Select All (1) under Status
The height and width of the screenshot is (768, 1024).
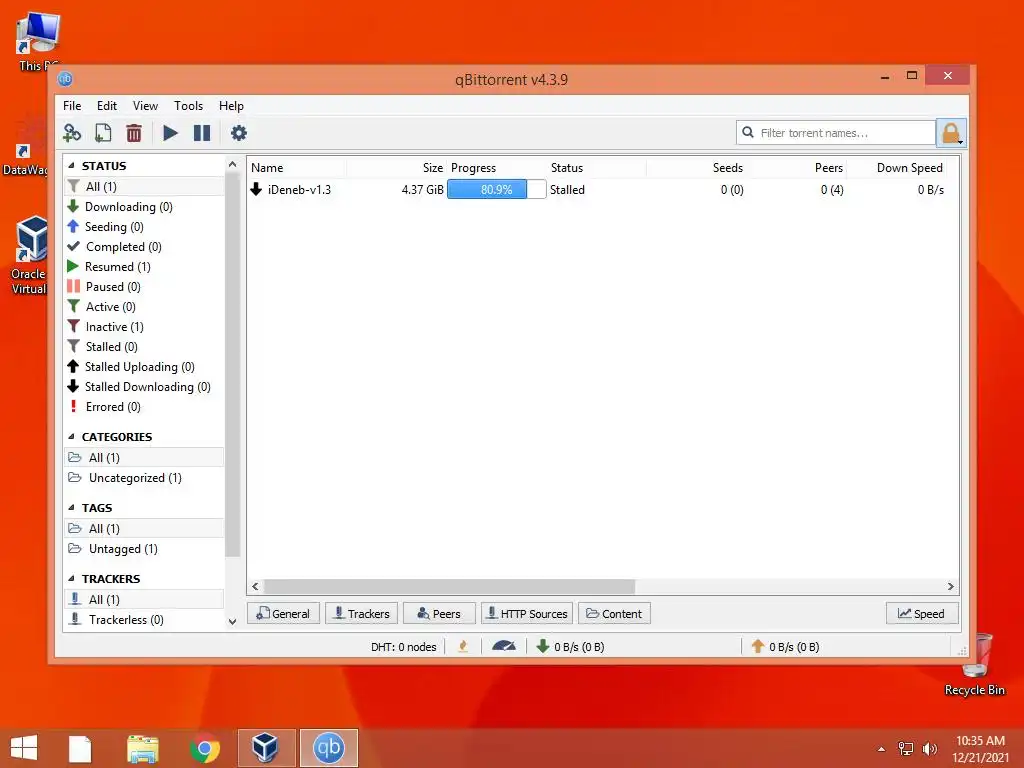144,187
